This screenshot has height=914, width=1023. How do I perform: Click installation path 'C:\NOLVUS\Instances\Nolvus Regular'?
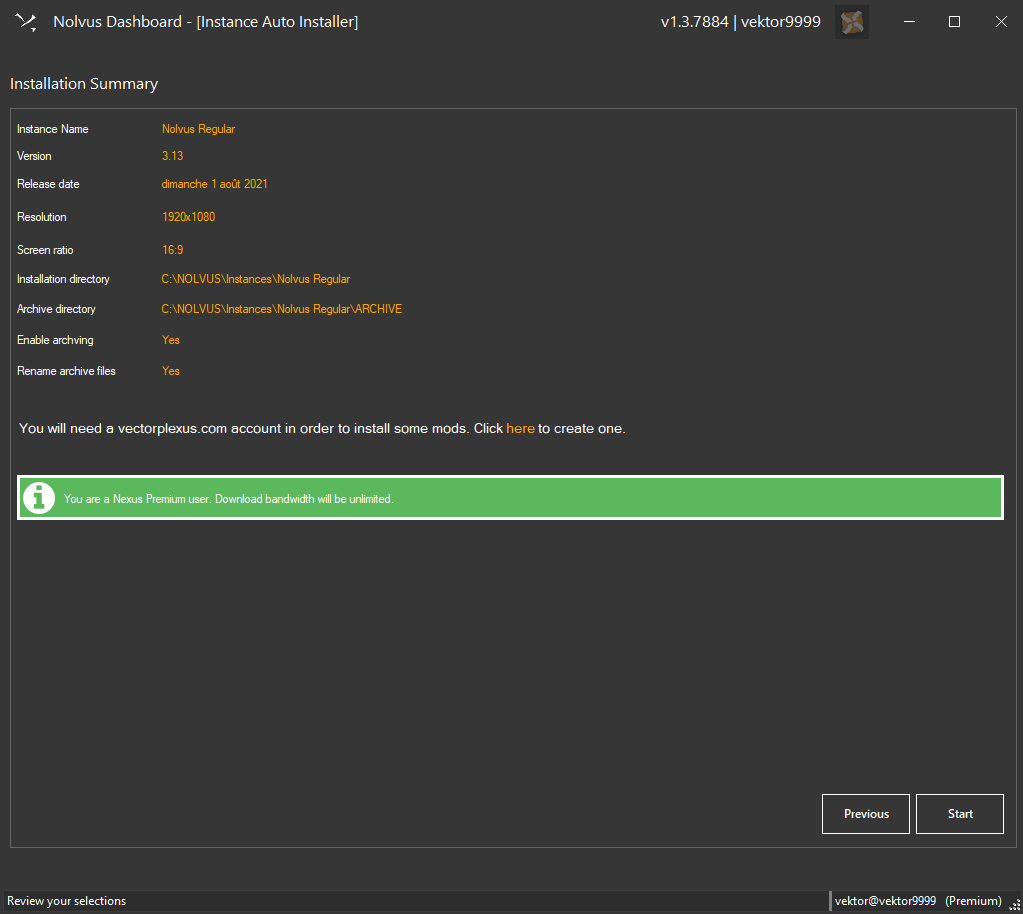pyautogui.click(x=256, y=279)
